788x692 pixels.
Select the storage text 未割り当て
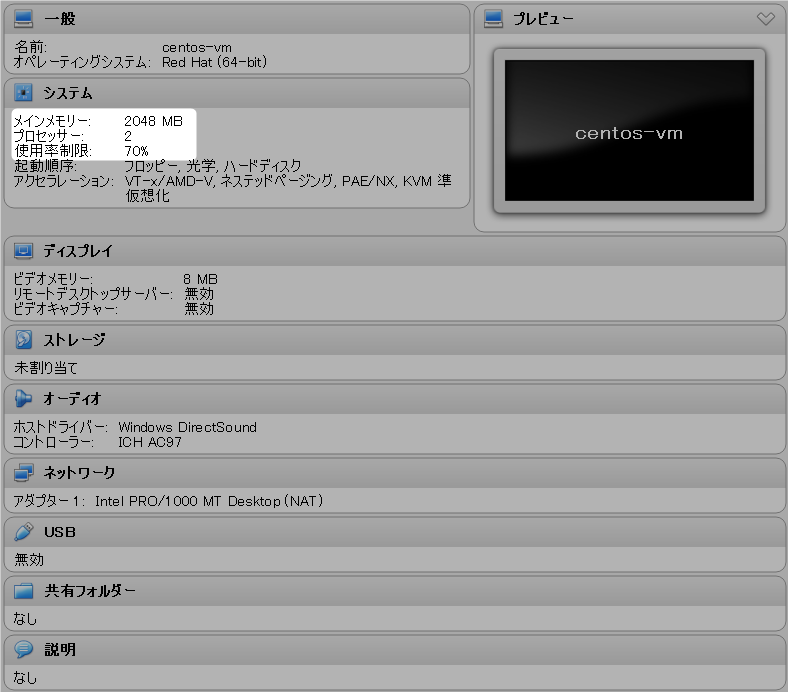pos(46,368)
